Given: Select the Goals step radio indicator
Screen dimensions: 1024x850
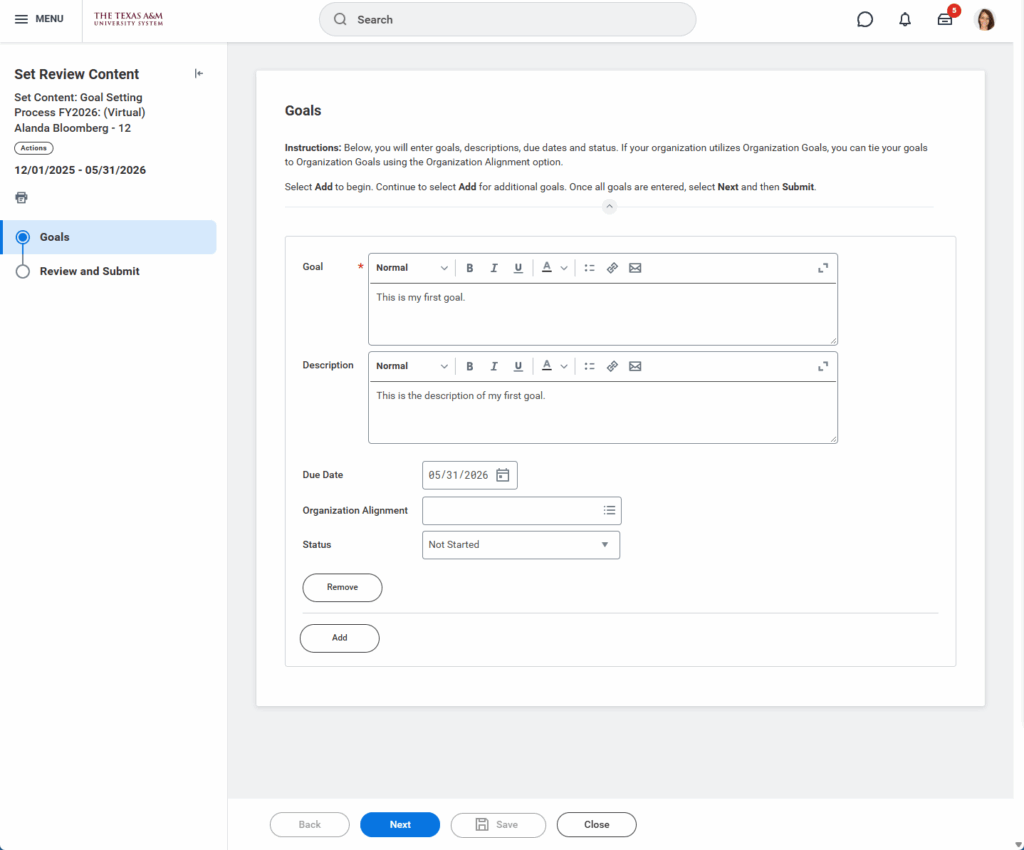Looking at the screenshot, I should [23, 237].
